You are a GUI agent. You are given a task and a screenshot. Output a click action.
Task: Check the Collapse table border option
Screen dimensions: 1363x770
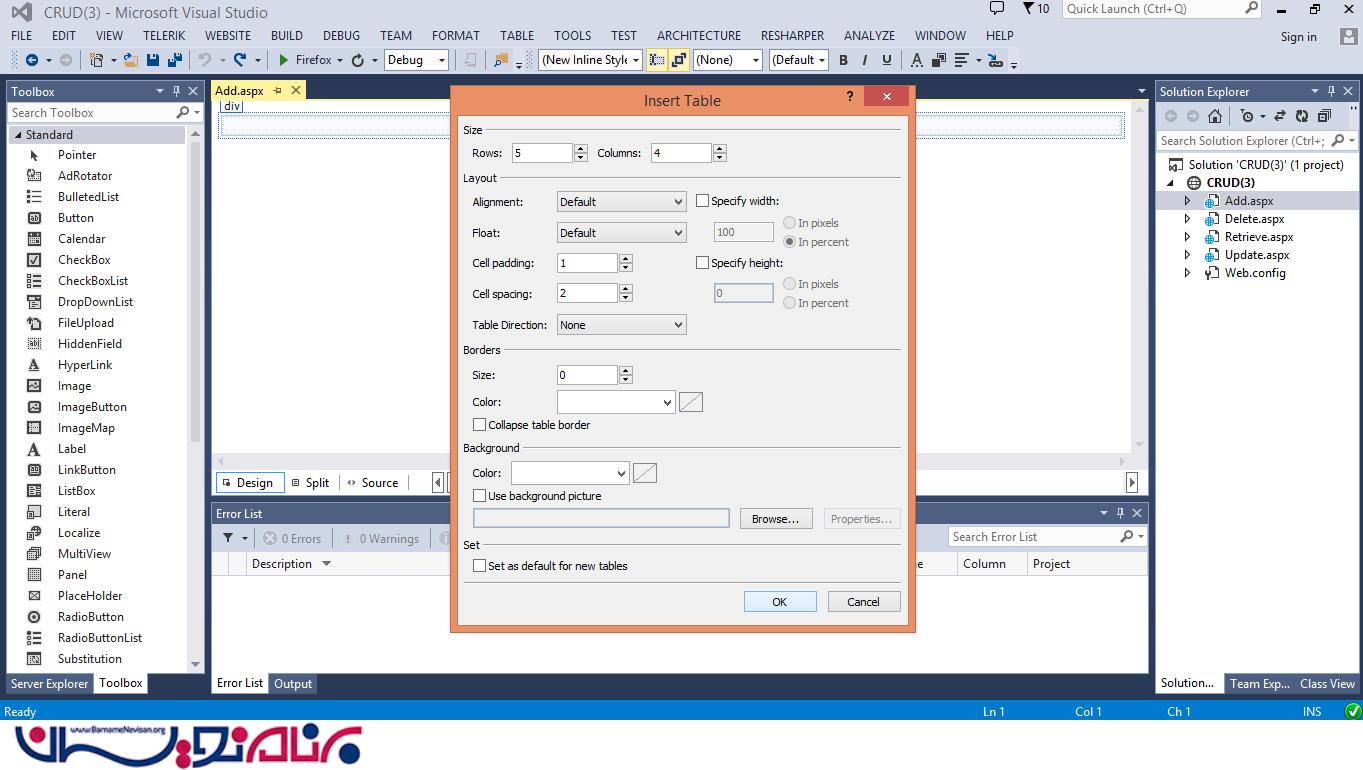[x=480, y=425]
